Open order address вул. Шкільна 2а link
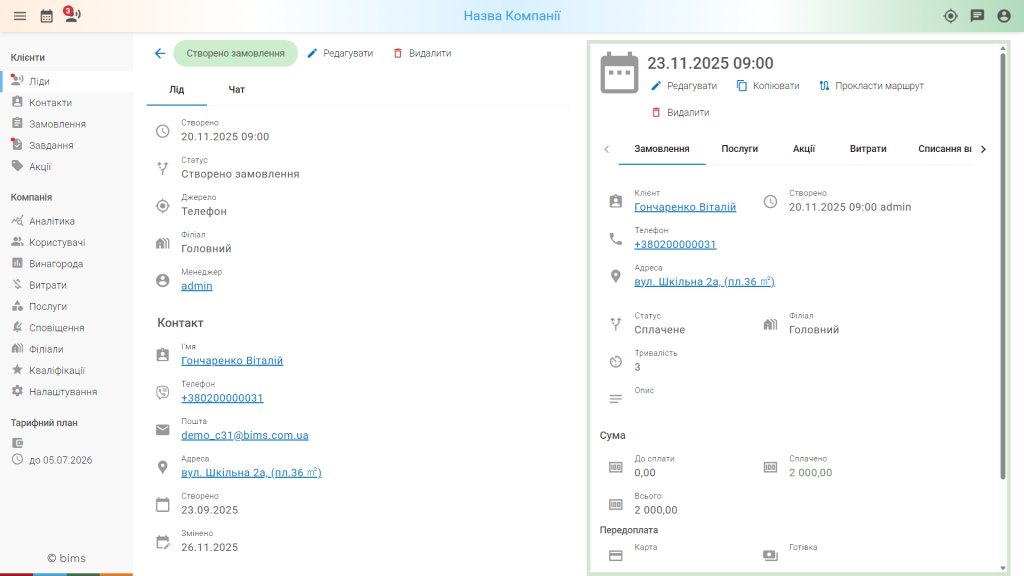This screenshot has width=1024, height=576. point(705,281)
